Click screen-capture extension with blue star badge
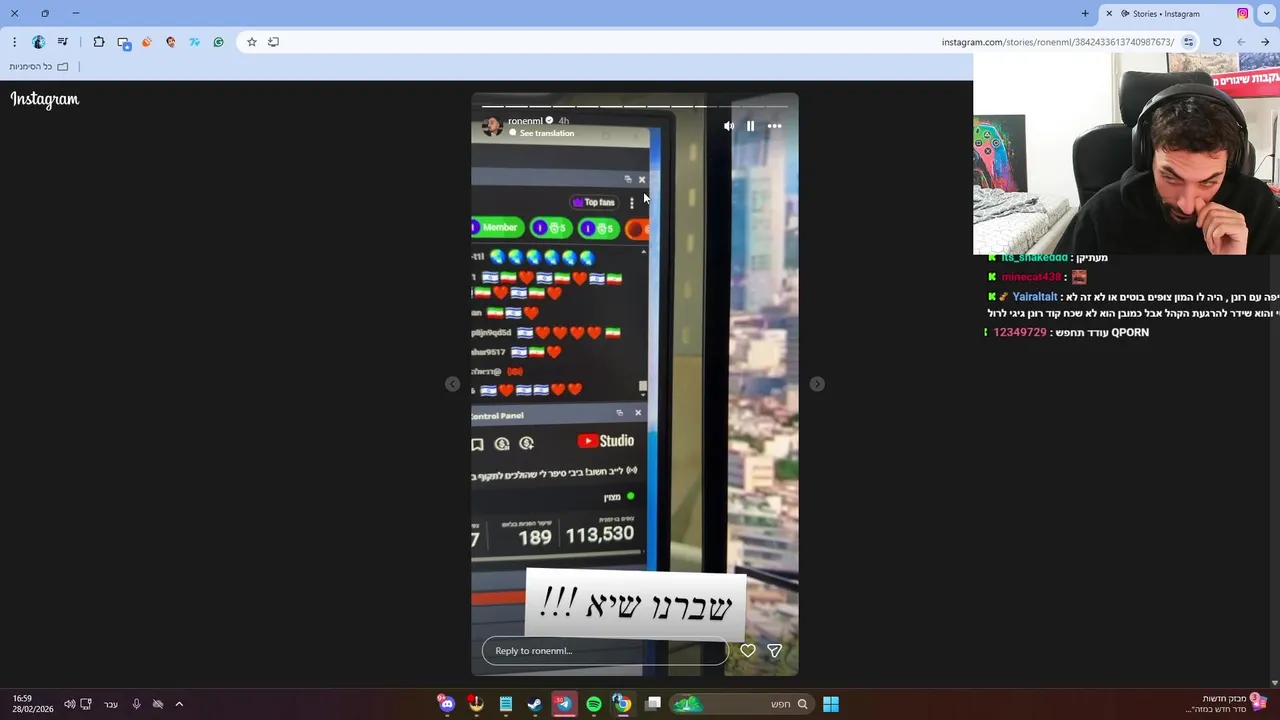The height and width of the screenshot is (720, 1280). [x=124, y=42]
